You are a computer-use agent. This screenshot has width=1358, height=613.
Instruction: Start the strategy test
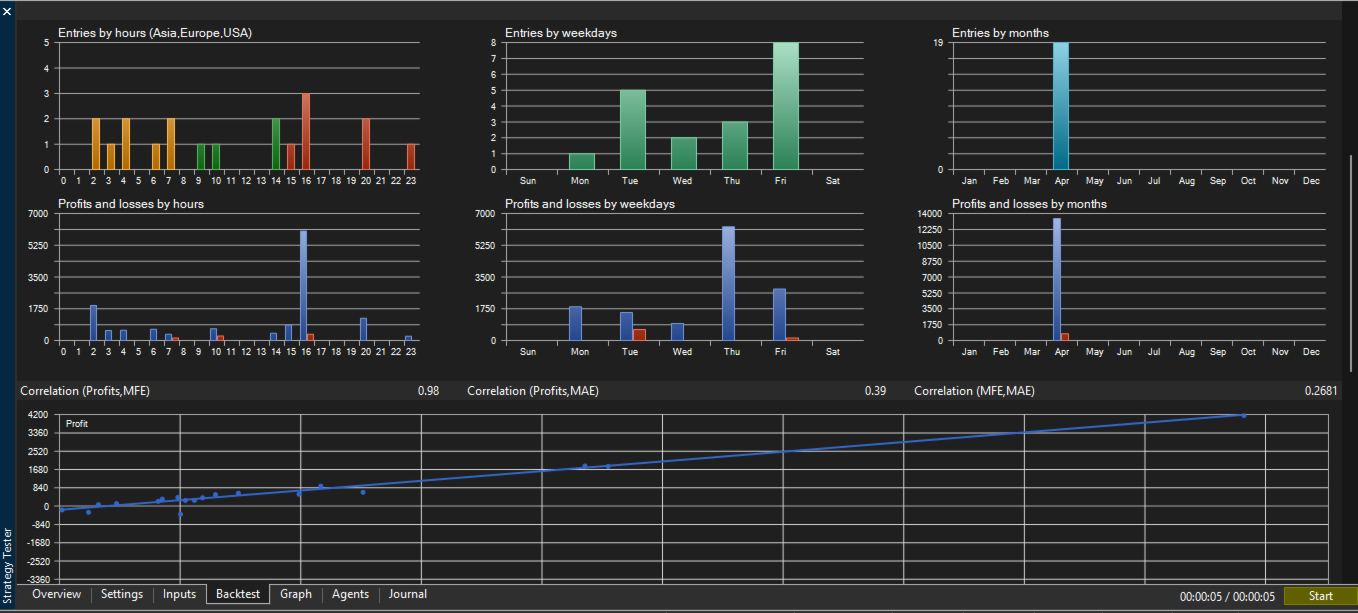point(1320,597)
